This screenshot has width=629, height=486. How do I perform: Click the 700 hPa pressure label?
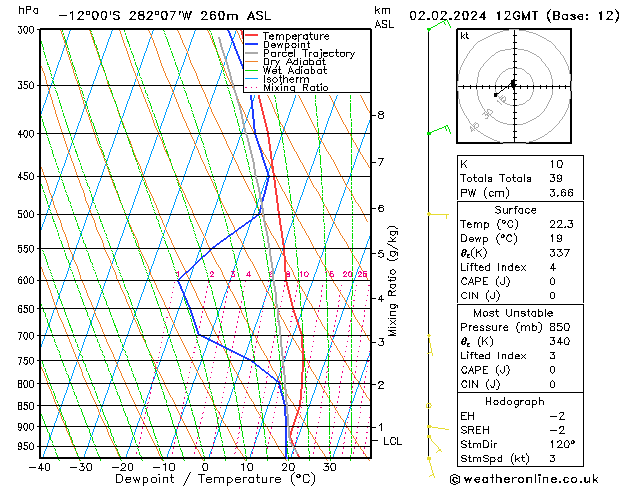point(28,336)
